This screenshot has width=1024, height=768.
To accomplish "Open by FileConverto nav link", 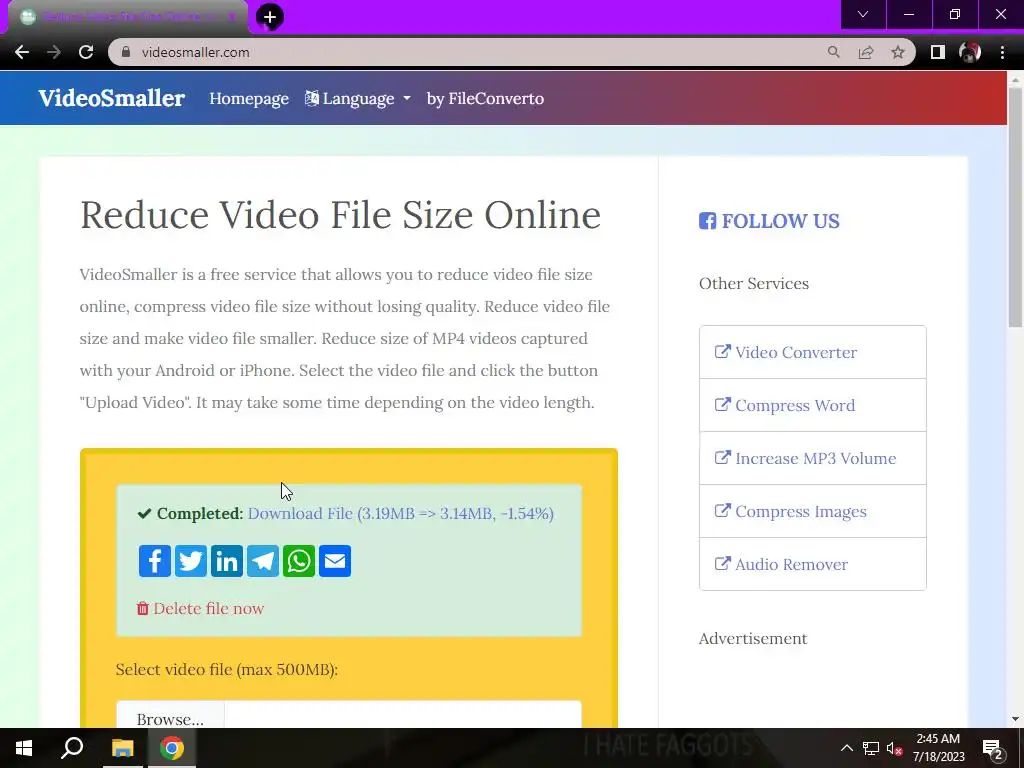I will [485, 99].
